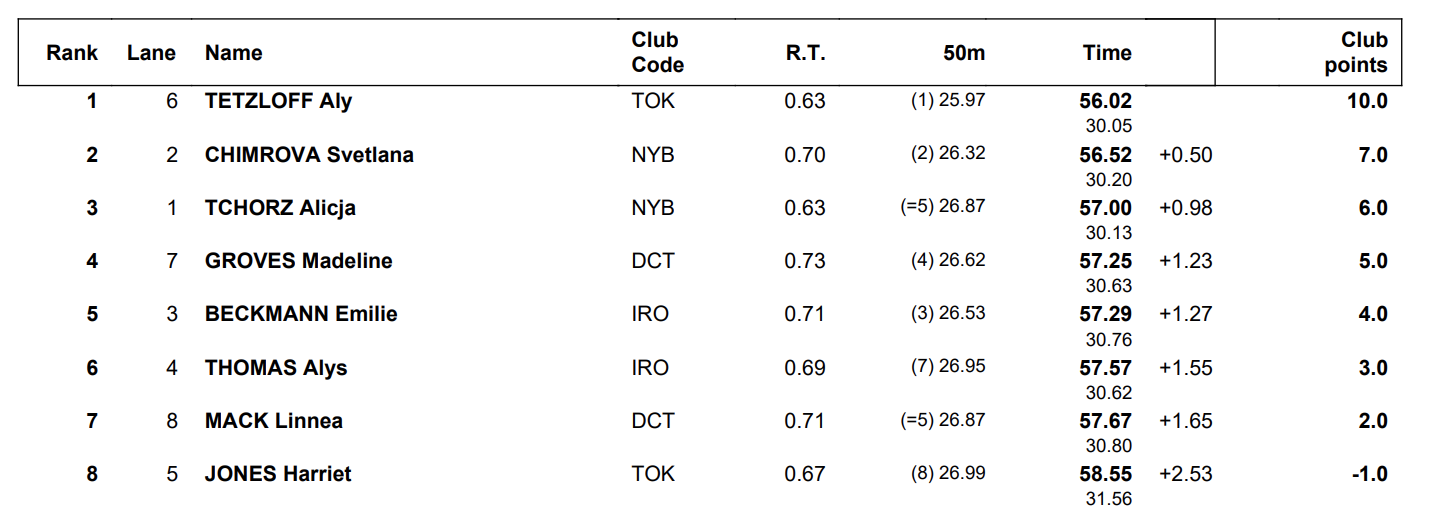The height and width of the screenshot is (524, 1430).
Task: Select MACK Linnea in rank 7
Action: tap(274, 421)
